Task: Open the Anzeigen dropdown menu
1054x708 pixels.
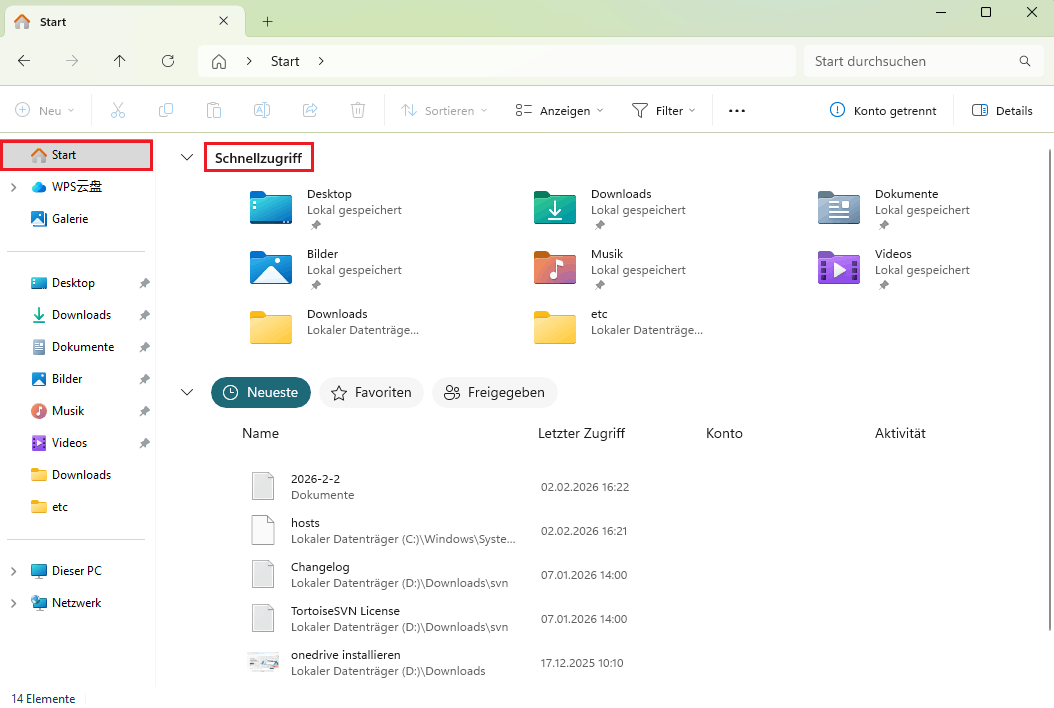Action: click(x=559, y=111)
